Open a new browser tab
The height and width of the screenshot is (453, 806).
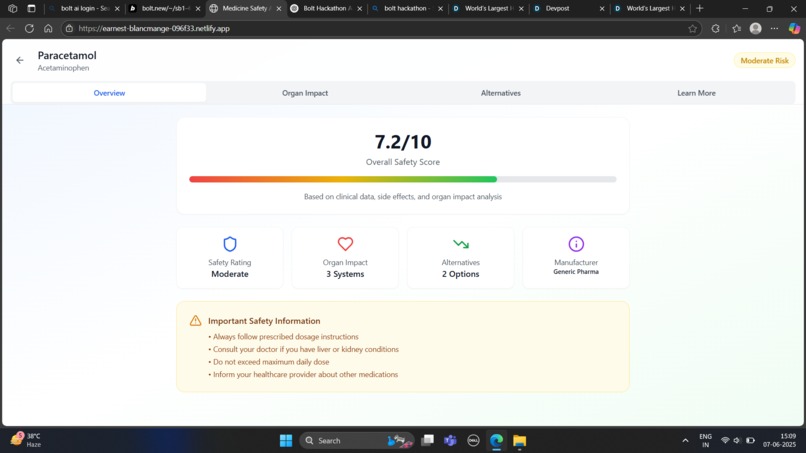point(700,8)
